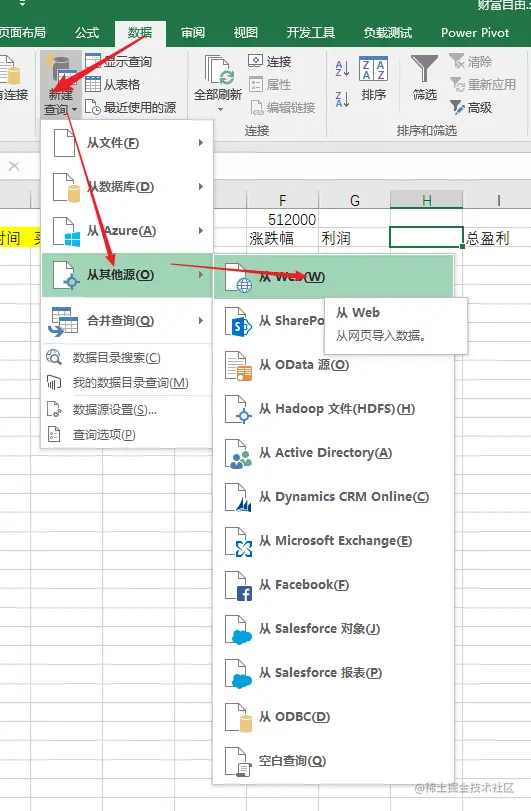The height and width of the screenshot is (811, 531).
Task: Click 清除 filter button
Action: pos(471,62)
